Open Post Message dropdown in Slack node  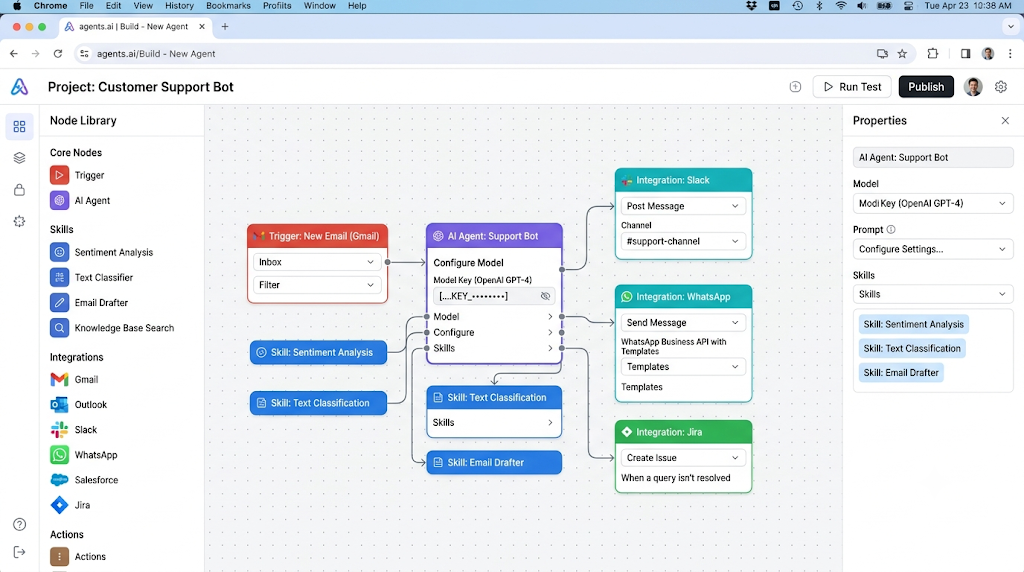coord(682,206)
